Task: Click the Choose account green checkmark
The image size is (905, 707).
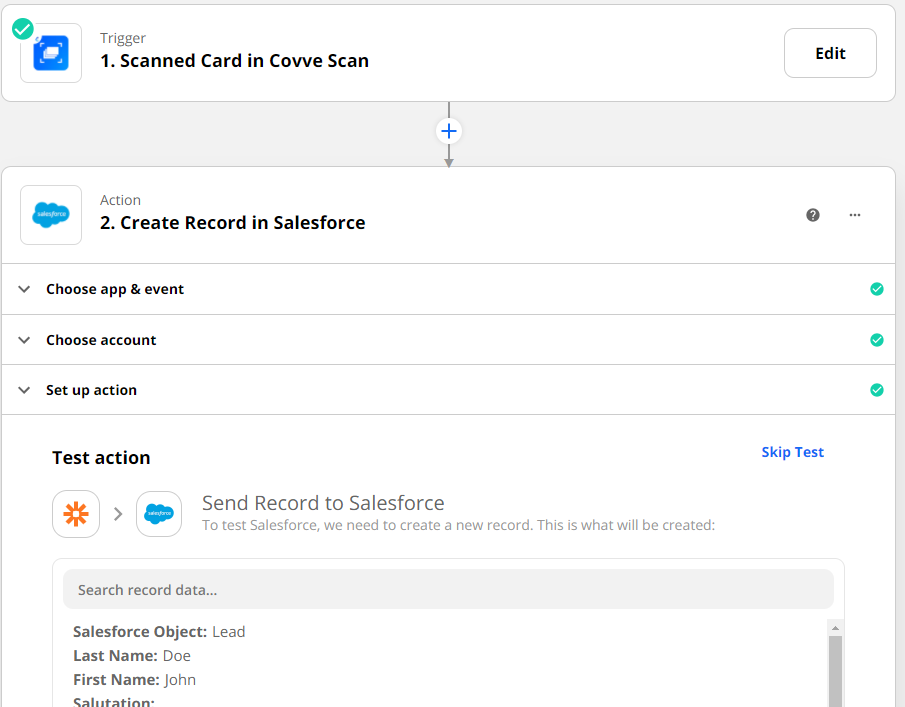Action: [877, 340]
